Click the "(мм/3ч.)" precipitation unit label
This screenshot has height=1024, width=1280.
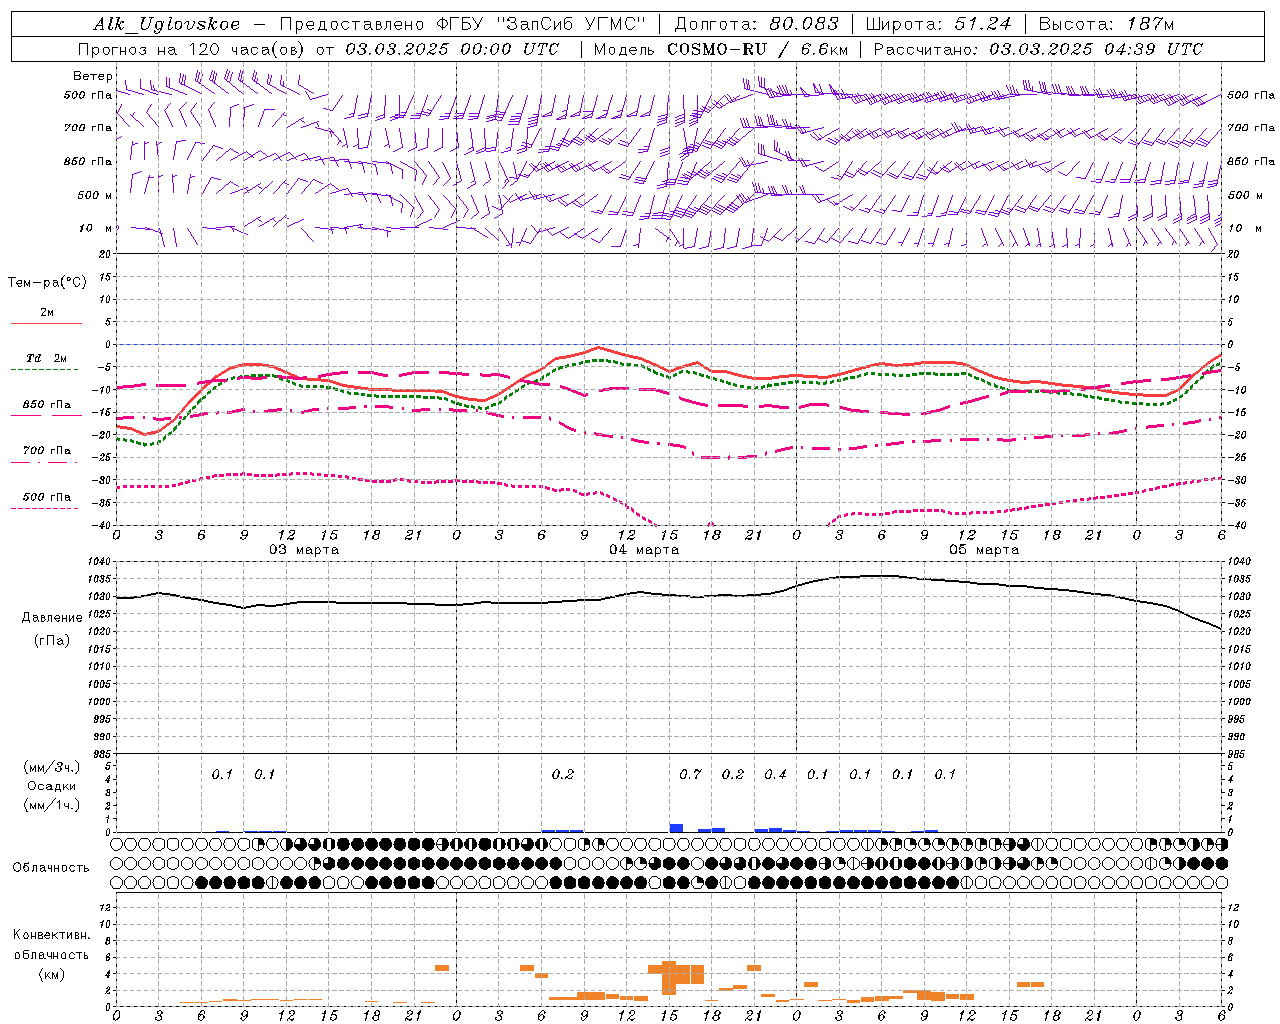[52, 767]
